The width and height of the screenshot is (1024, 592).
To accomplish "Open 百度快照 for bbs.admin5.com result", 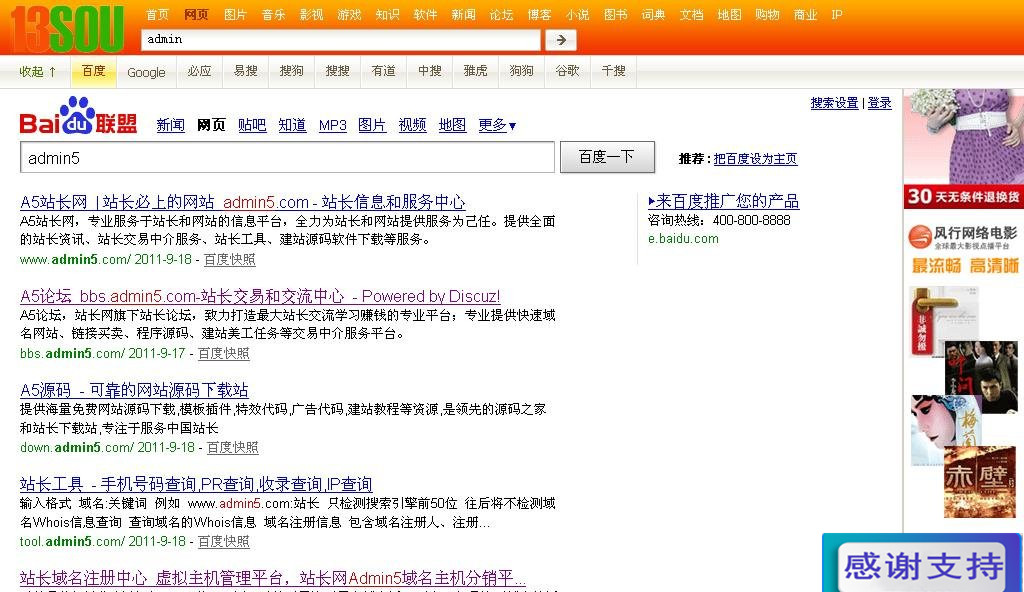I will pos(223,354).
